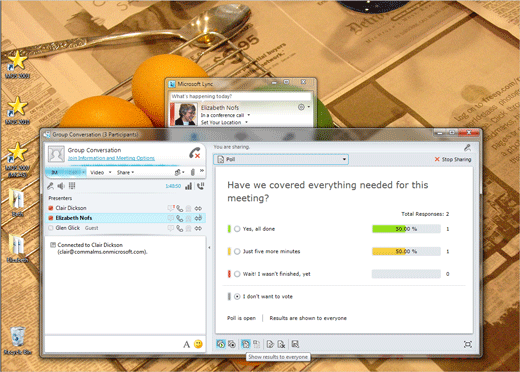
Task: Open the dial pad icon
Action: click(x=72, y=186)
